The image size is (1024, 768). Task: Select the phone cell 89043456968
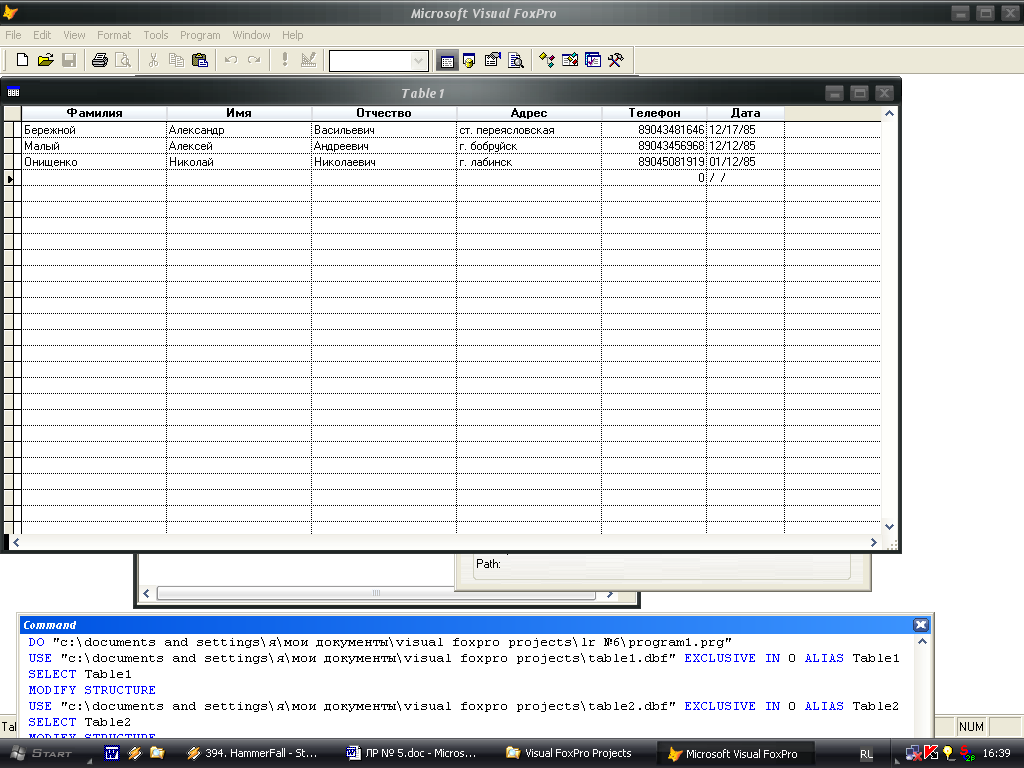(x=654, y=146)
